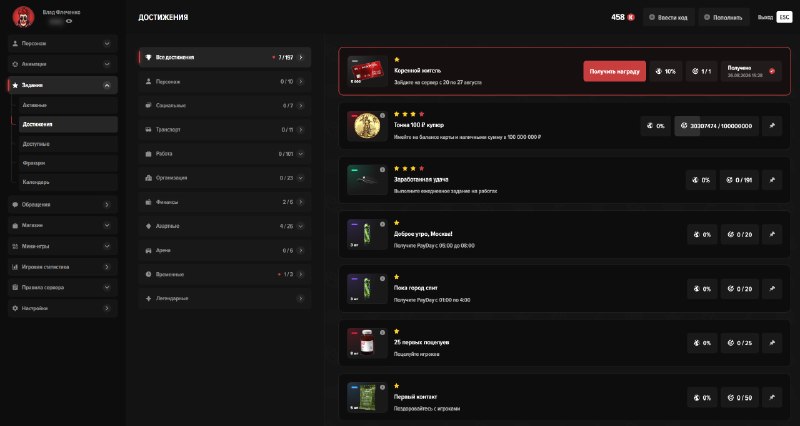Select the Азартные achievements category
Image resolution: width=800 pixels, height=426 pixels.
pos(224,226)
